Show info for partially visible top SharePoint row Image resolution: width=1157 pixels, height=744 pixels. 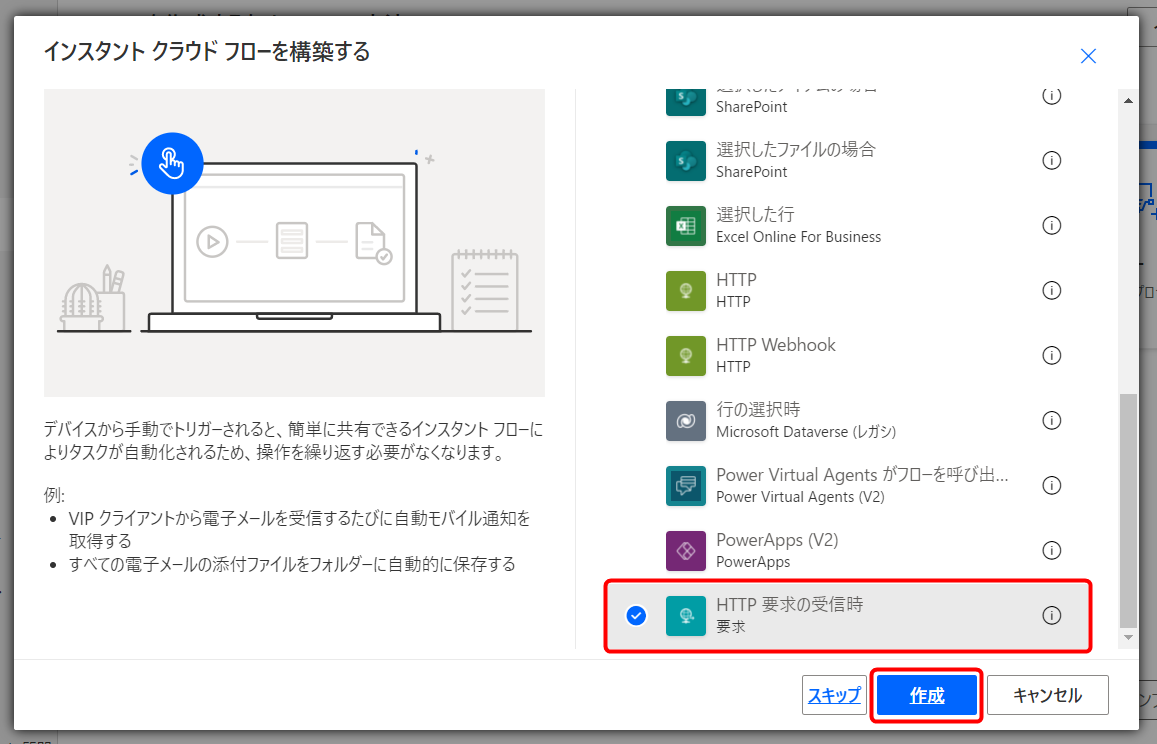(1051, 96)
